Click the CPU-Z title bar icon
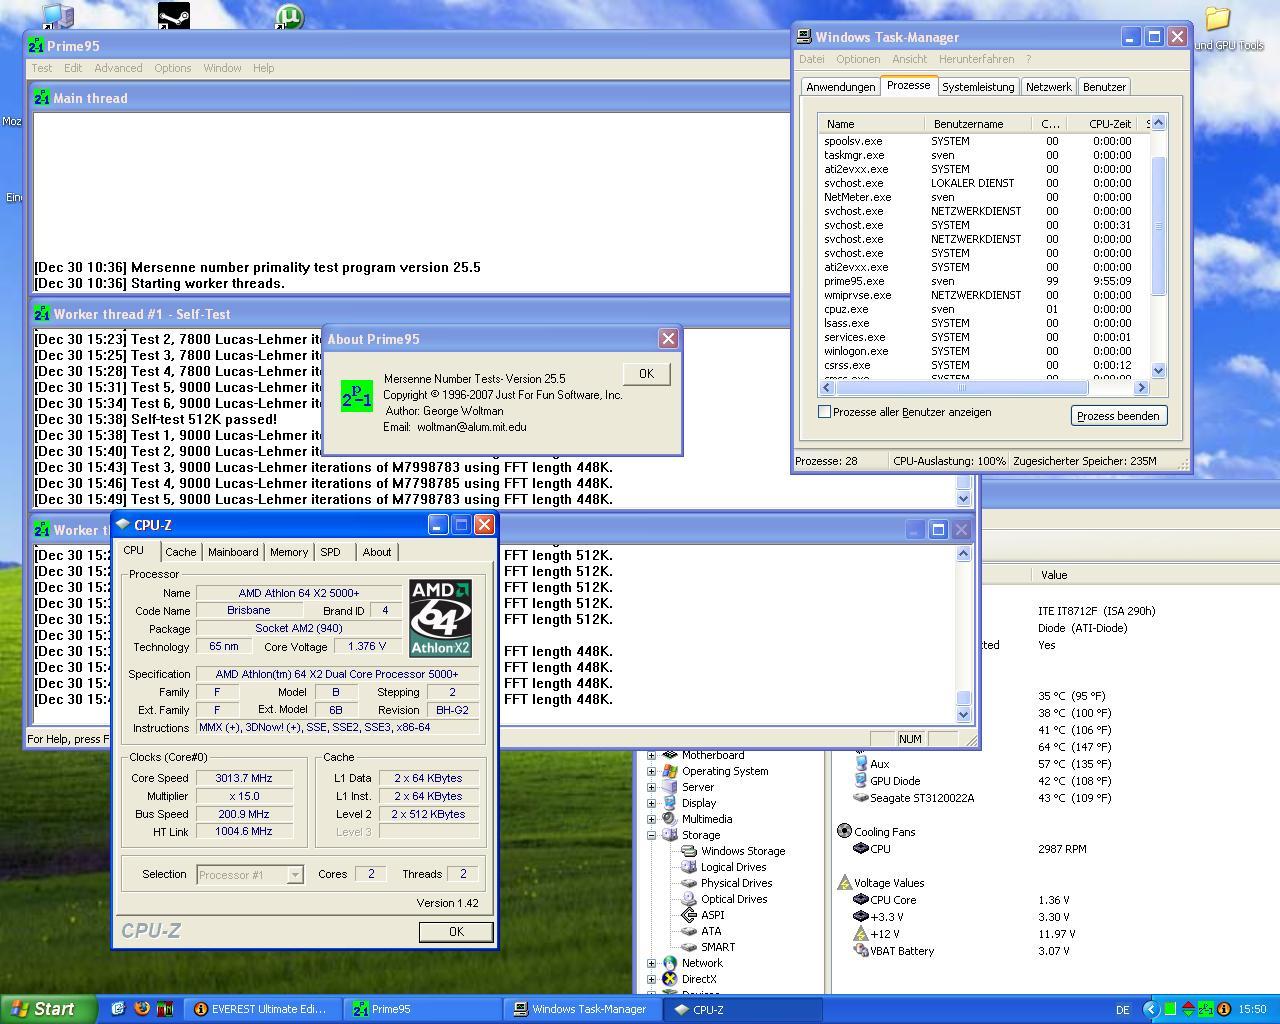Image resolution: width=1280 pixels, height=1024 pixels. click(123, 524)
